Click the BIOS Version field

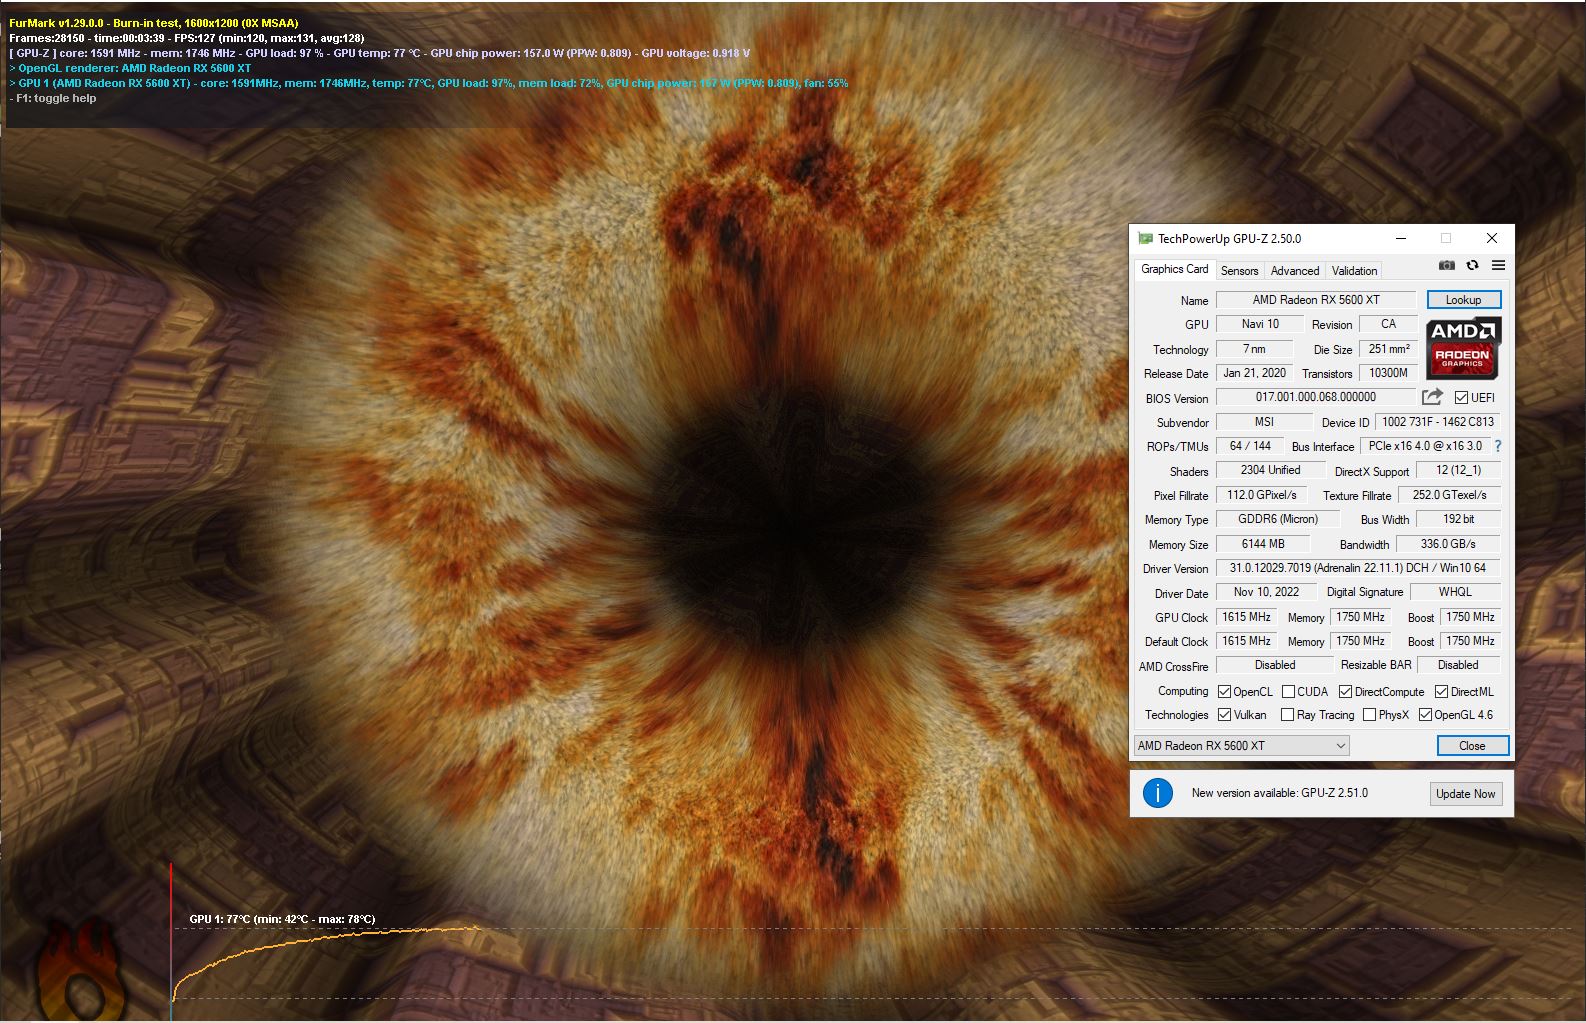tap(1315, 397)
